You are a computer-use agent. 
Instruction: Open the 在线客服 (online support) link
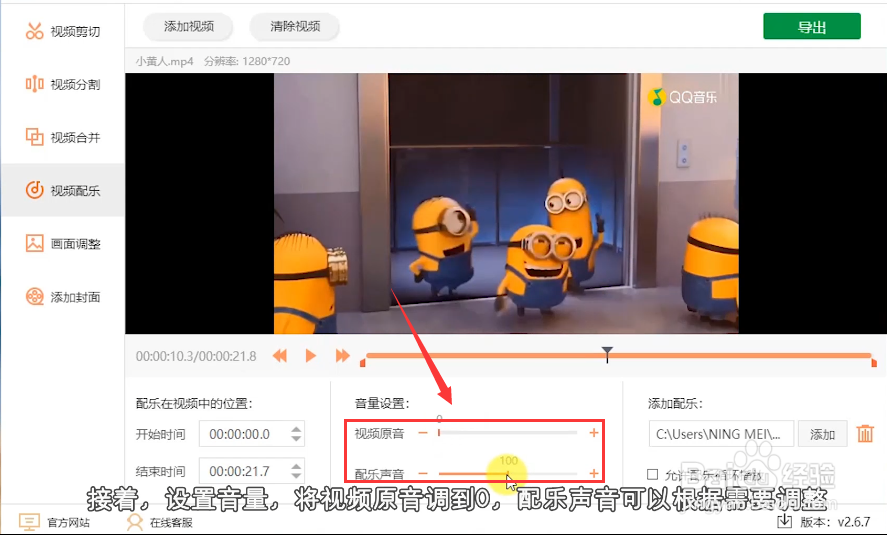[171, 523]
